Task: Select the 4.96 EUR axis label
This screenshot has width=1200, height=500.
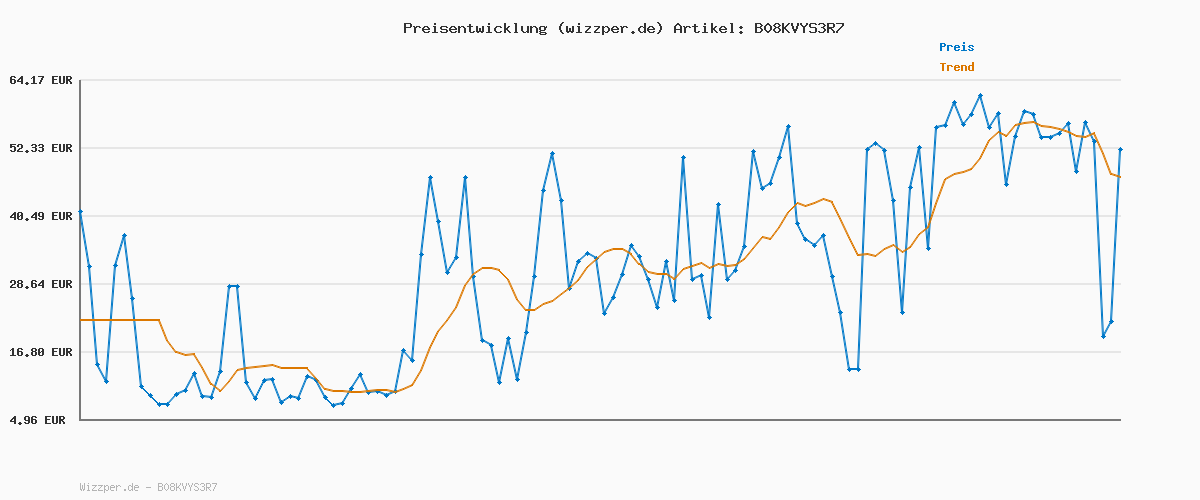Action: (x=38, y=420)
